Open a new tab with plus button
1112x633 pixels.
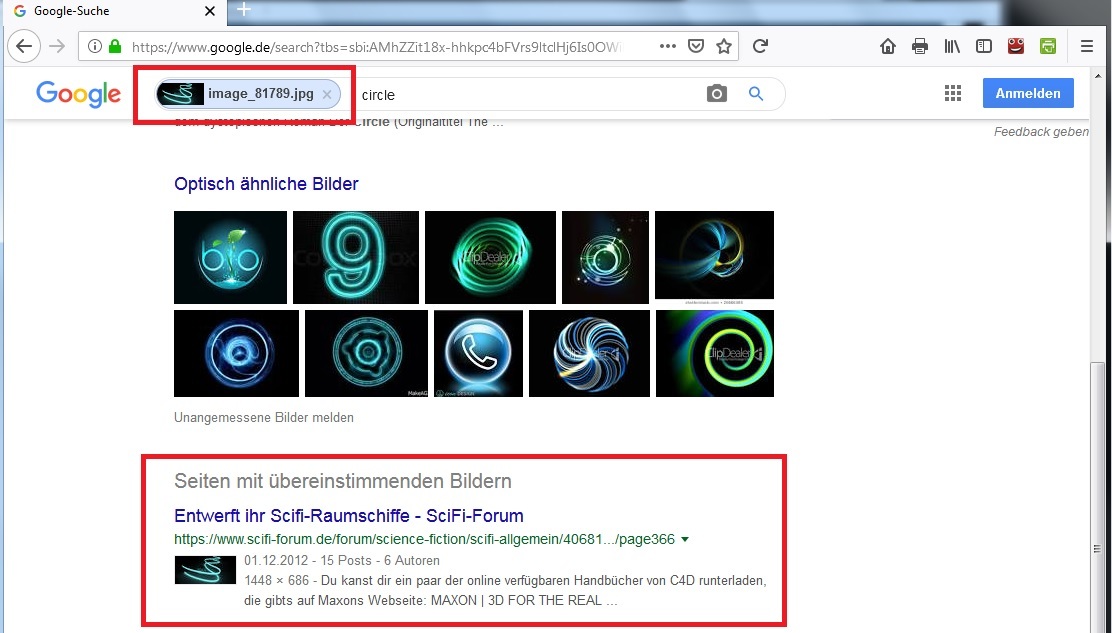(243, 10)
